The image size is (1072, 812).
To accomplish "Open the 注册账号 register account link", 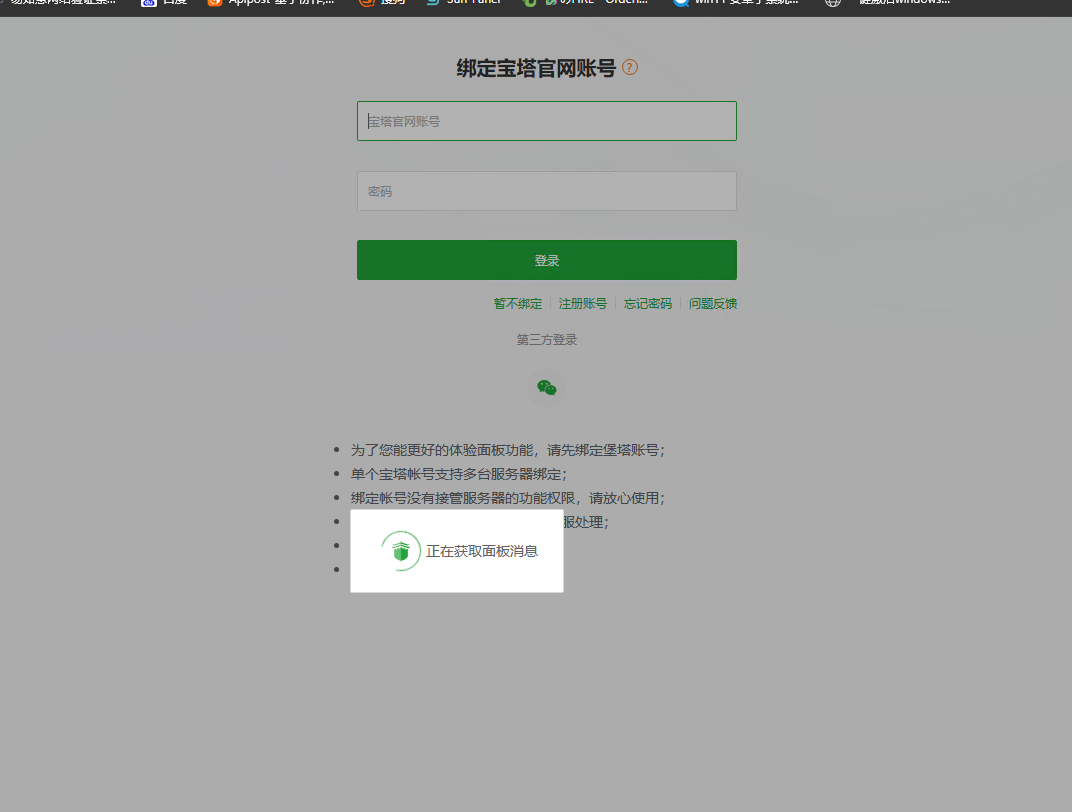I will [582, 303].
